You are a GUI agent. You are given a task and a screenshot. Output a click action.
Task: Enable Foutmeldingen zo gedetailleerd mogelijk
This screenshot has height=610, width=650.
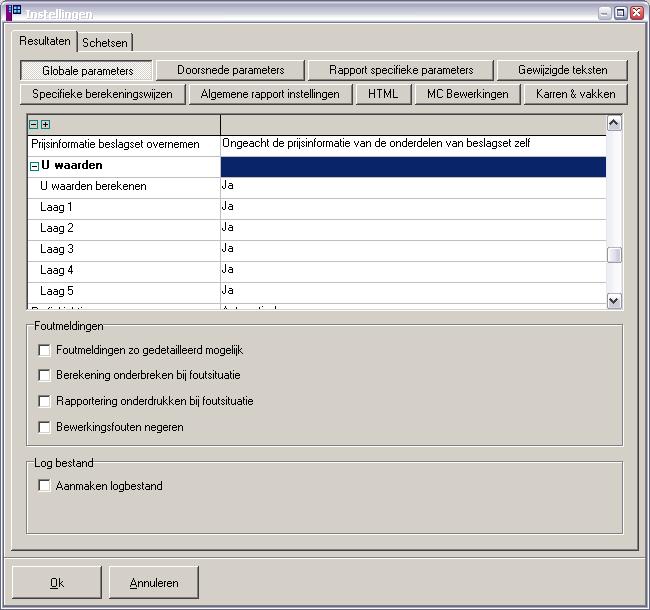(44, 350)
